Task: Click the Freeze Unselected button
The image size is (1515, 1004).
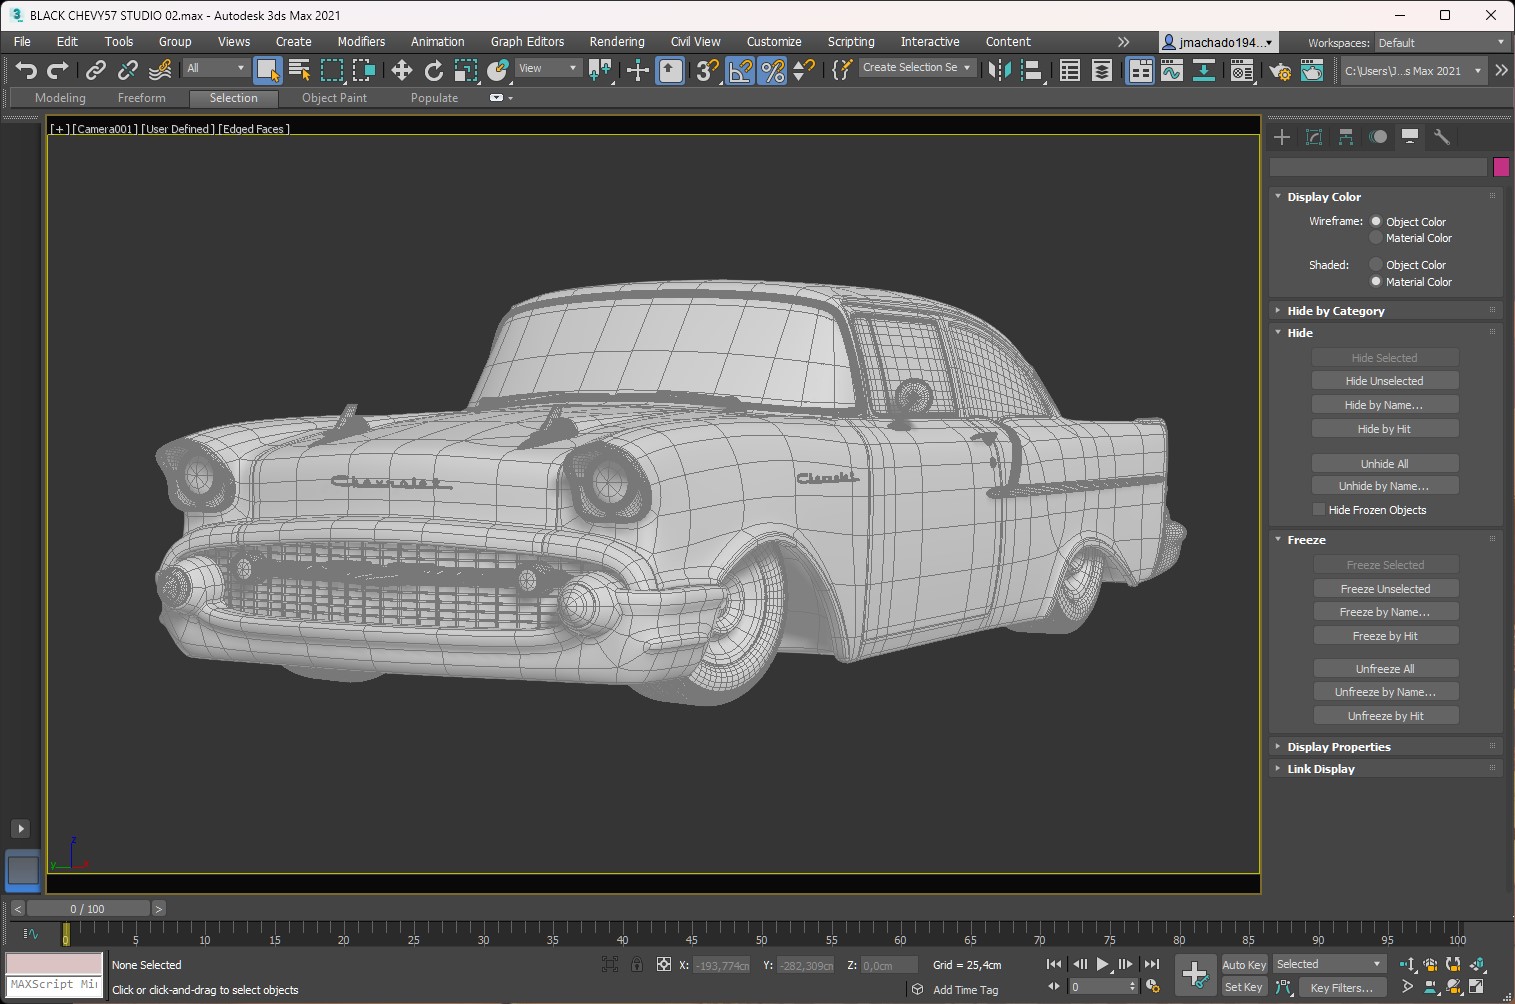Action: click(1385, 589)
